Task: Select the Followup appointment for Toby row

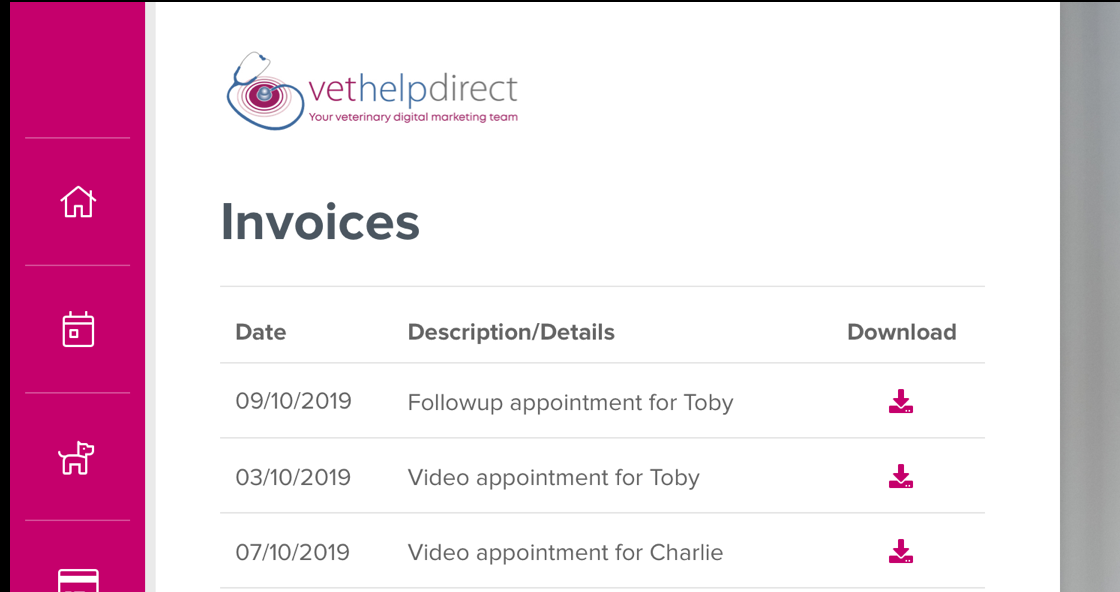Action: [x=570, y=403]
